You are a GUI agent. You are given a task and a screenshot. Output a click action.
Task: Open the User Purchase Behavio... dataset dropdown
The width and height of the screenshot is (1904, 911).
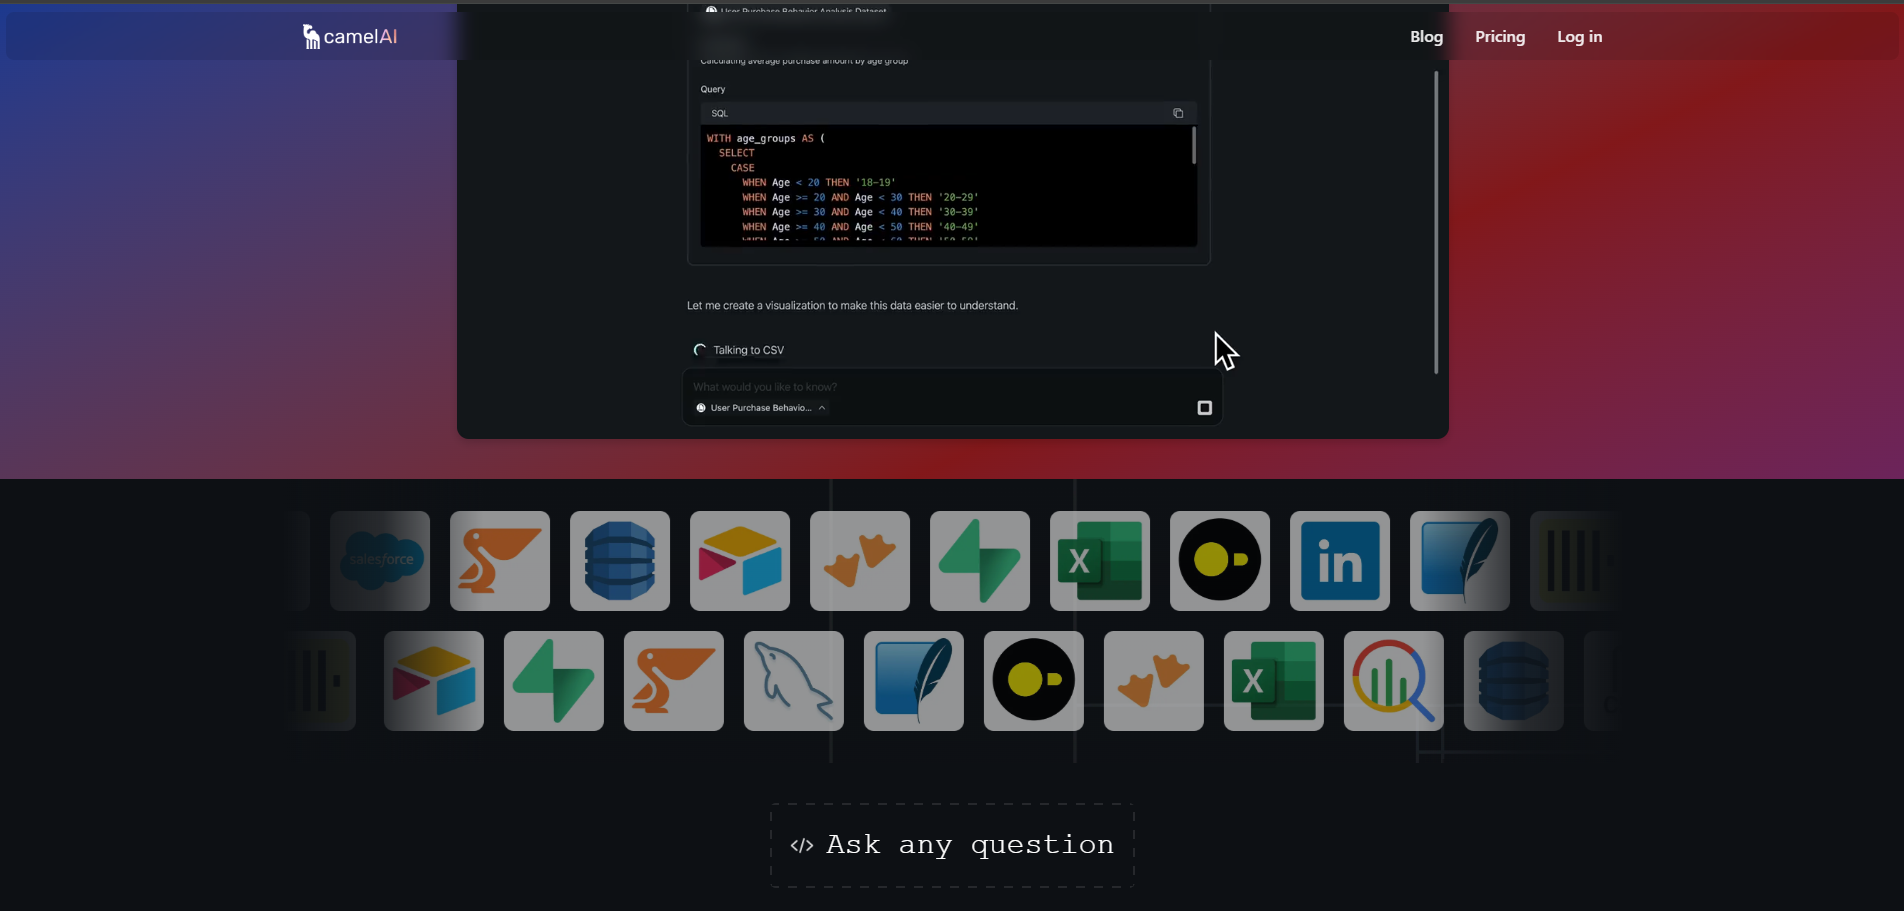pyautogui.click(x=761, y=408)
